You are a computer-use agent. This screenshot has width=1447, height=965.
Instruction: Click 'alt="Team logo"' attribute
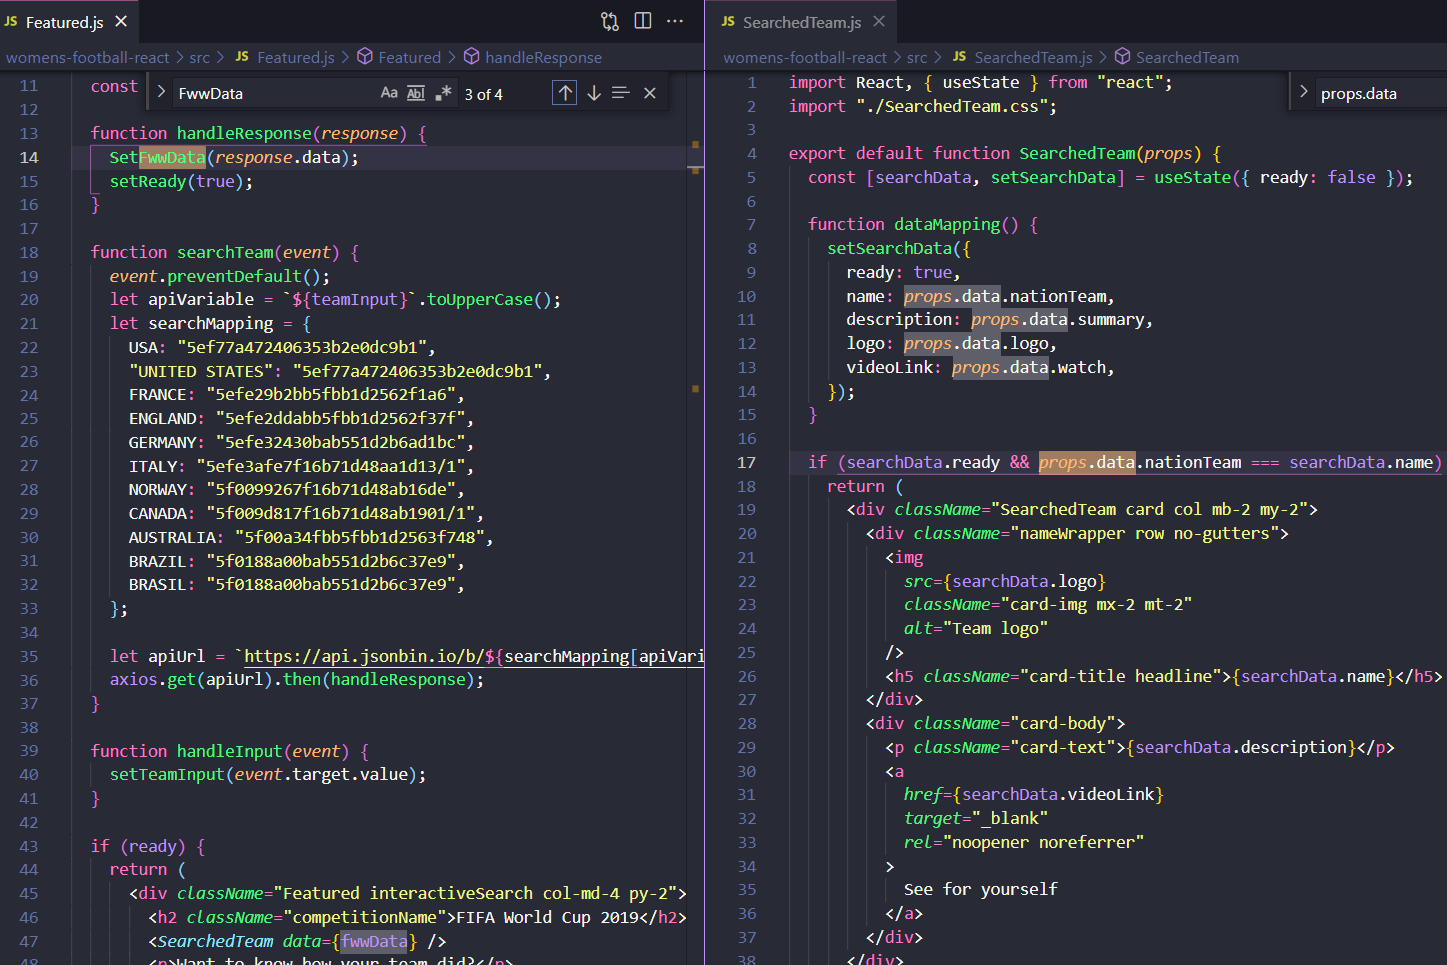pos(976,628)
